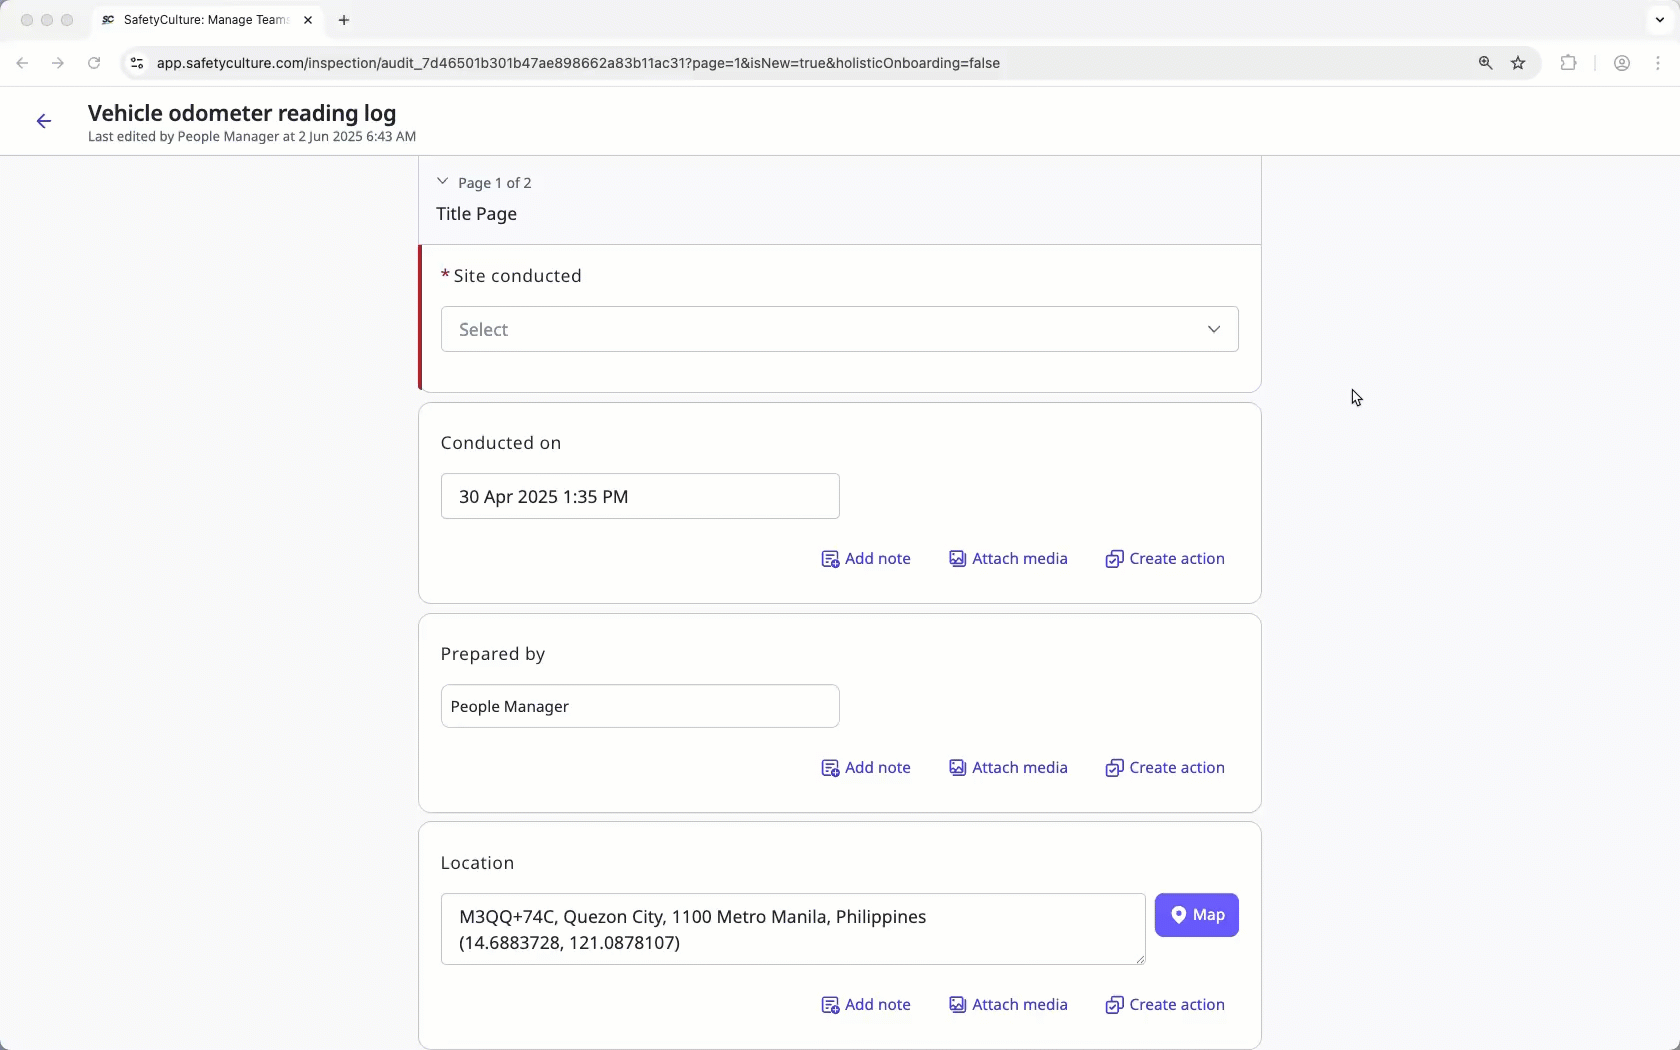Open the browser extensions puzzle icon
1680x1050 pixels.
click(x=1568, y=63)
